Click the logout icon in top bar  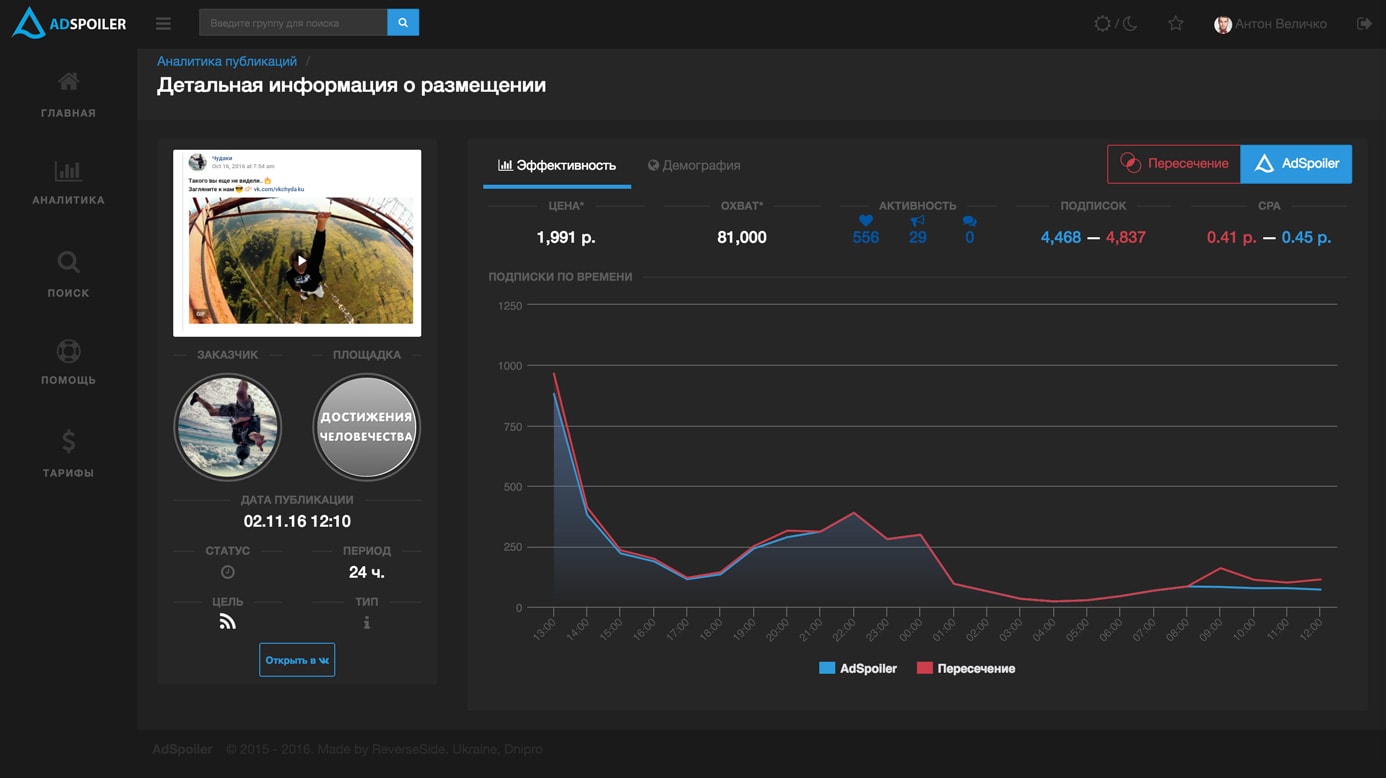point(1363,23)
